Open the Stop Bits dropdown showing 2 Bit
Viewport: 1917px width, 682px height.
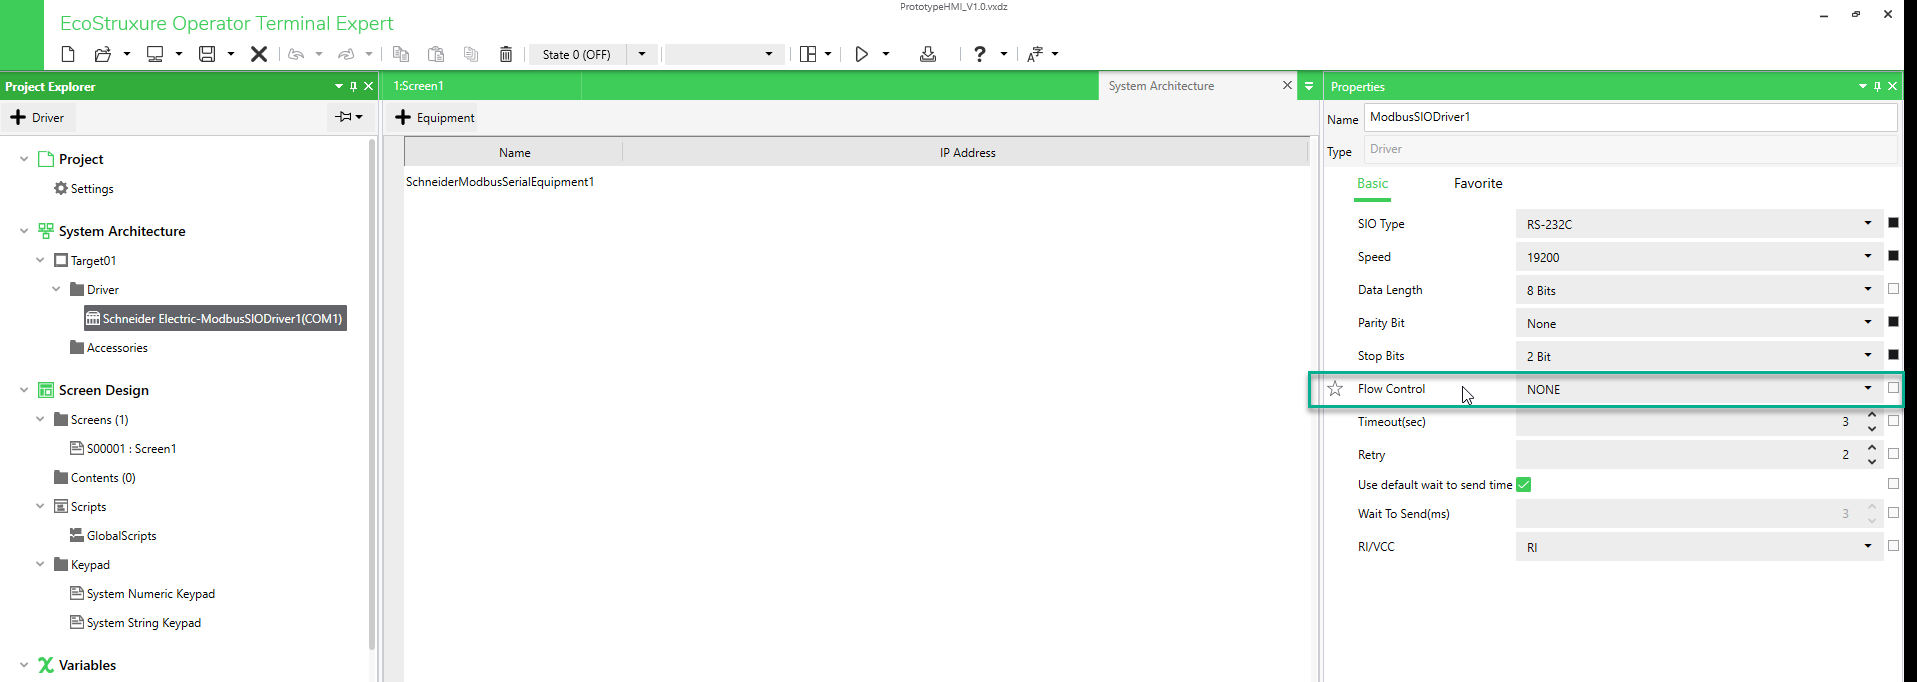(x=1699, y=356)
